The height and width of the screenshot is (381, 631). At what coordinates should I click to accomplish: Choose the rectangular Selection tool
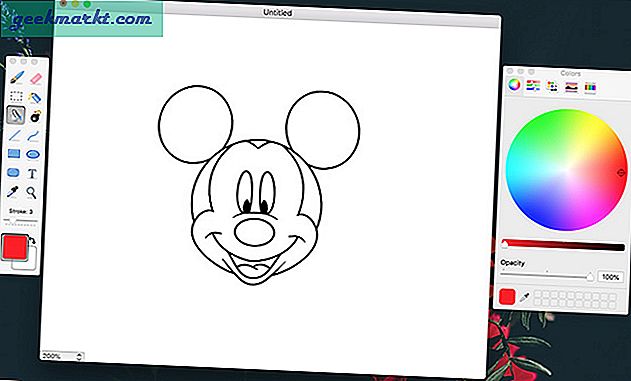coord(16,97)
